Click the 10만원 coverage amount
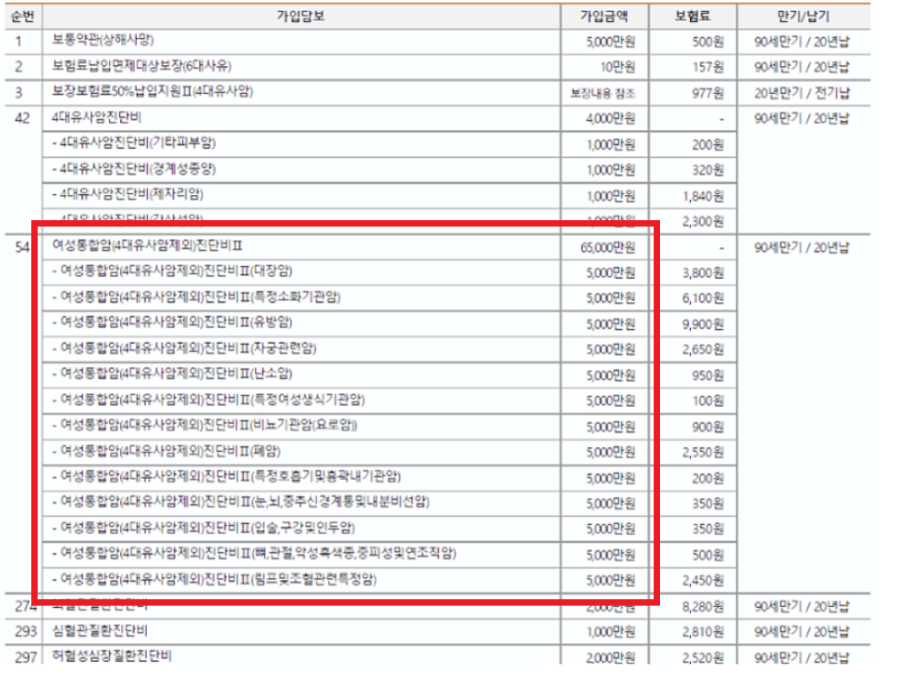 [x=617, y=67]
